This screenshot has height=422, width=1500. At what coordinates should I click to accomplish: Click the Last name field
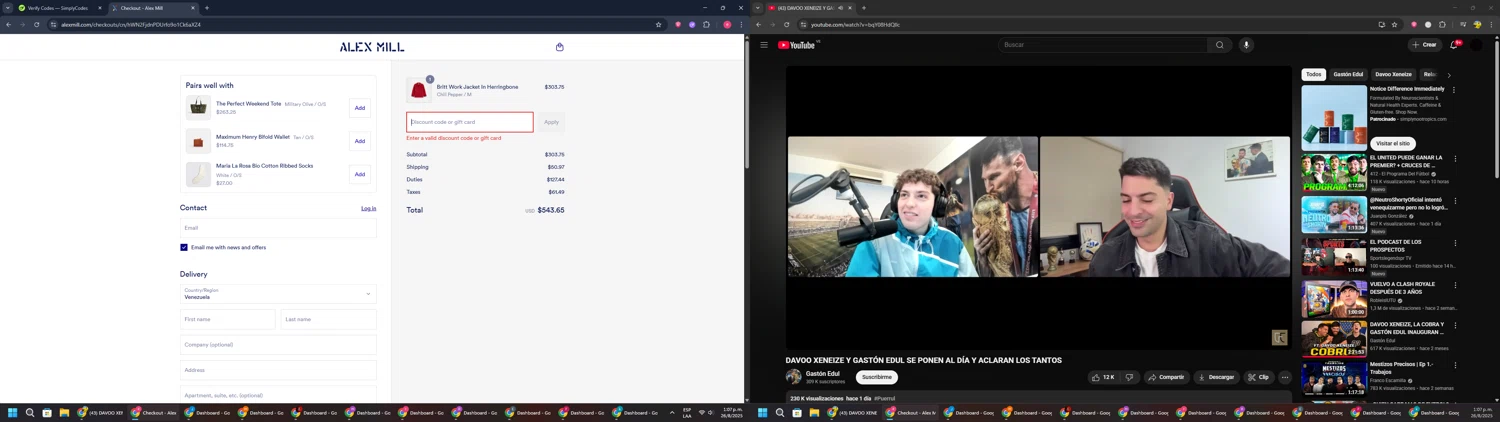coord(329,319)
